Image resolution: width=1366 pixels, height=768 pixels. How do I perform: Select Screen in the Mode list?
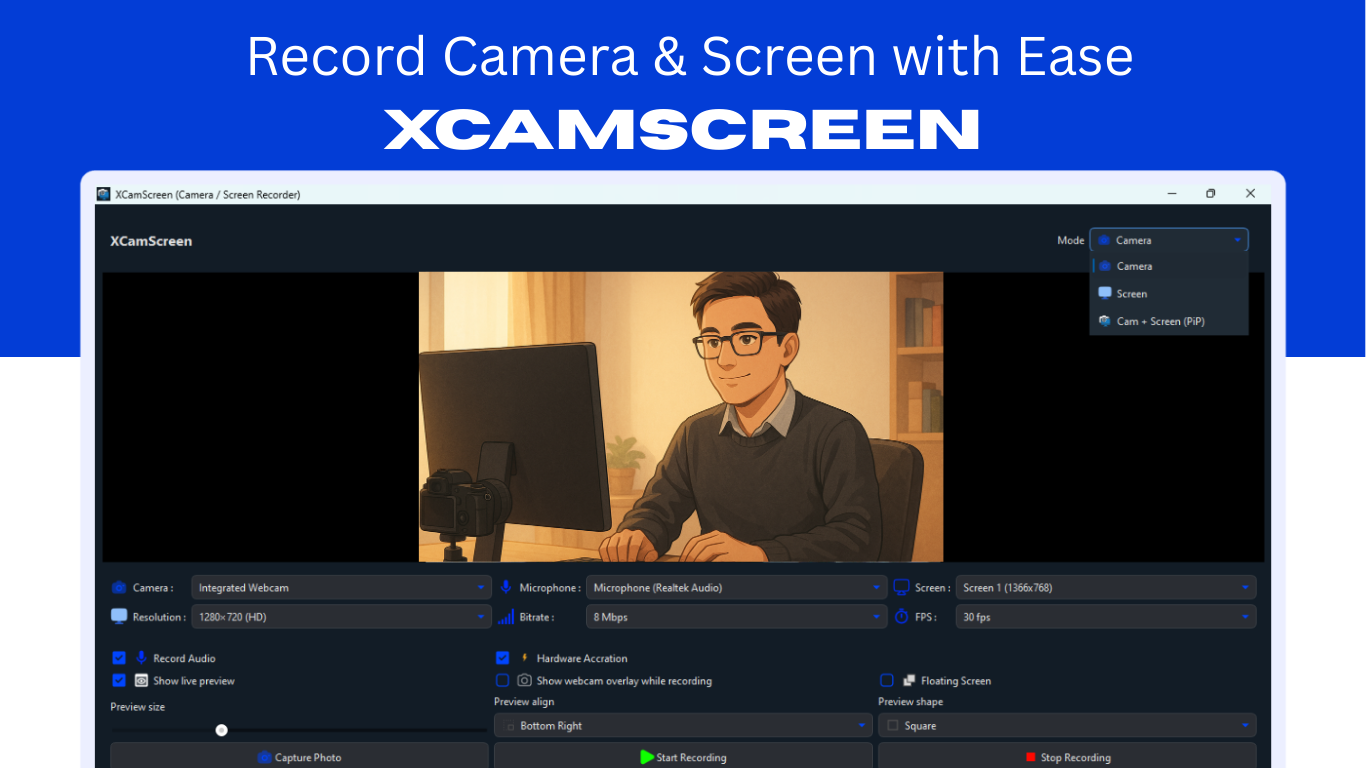(x=1169, y=293)
